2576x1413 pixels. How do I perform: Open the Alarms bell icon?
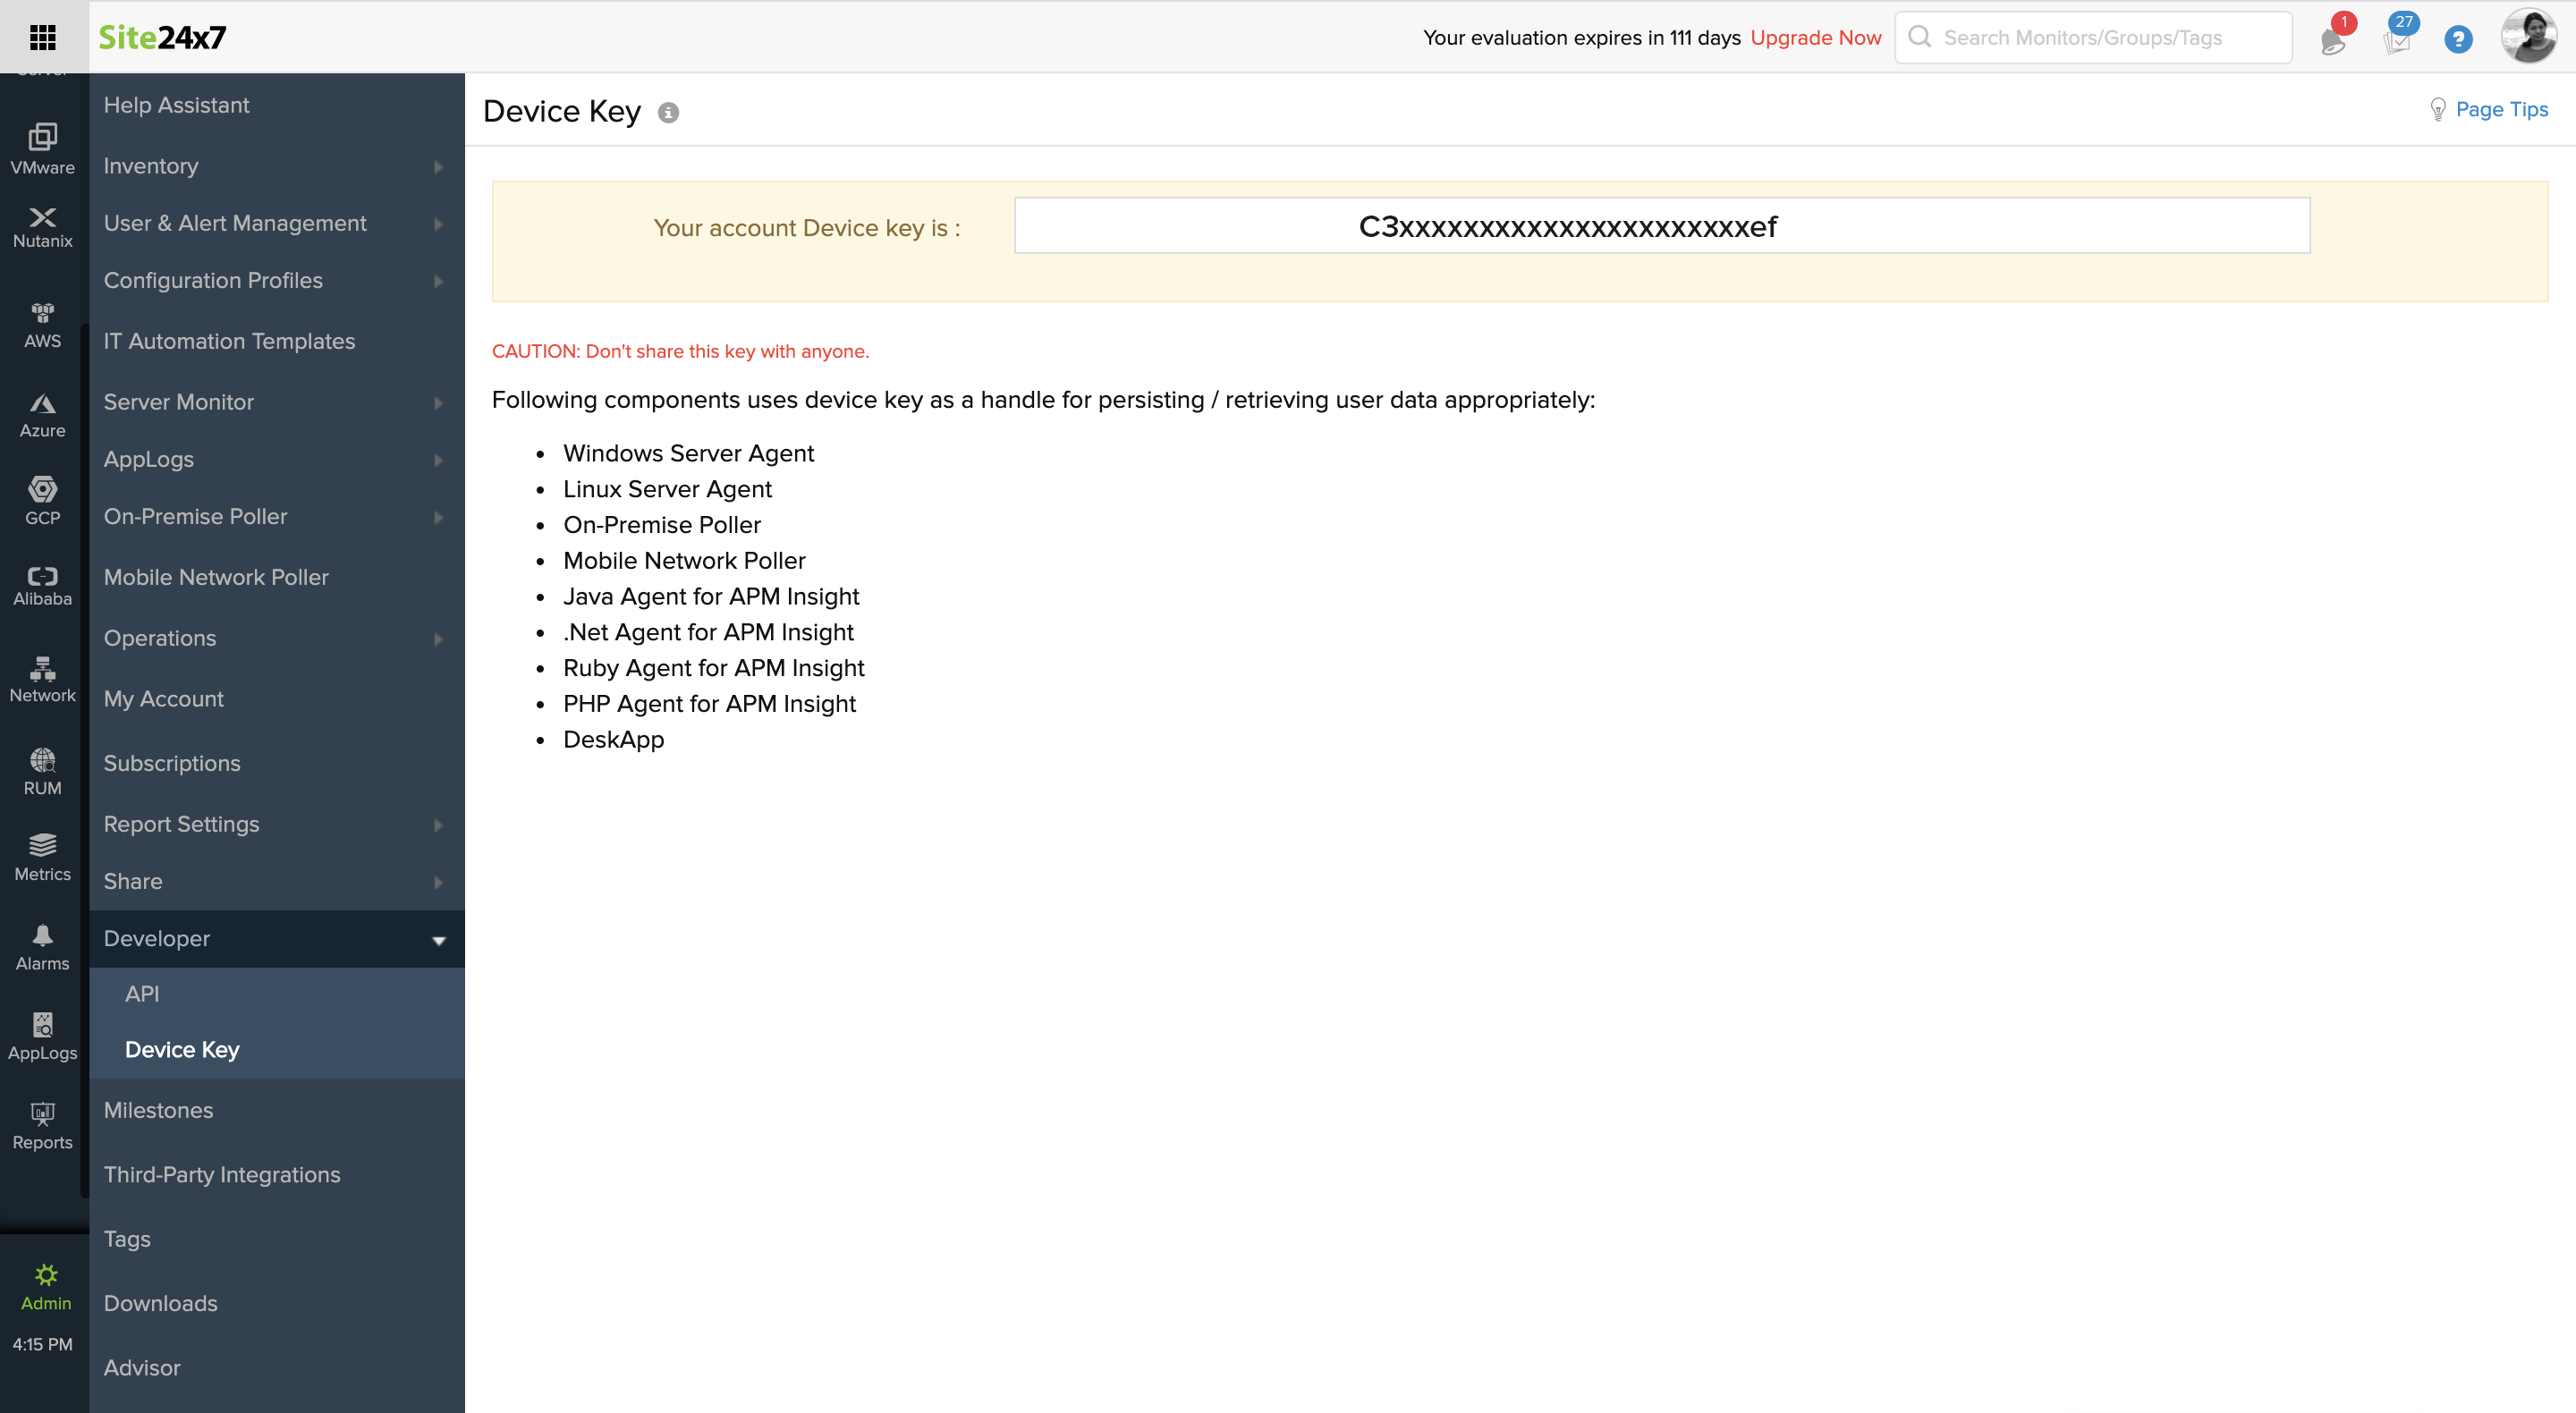coord(42,947)
